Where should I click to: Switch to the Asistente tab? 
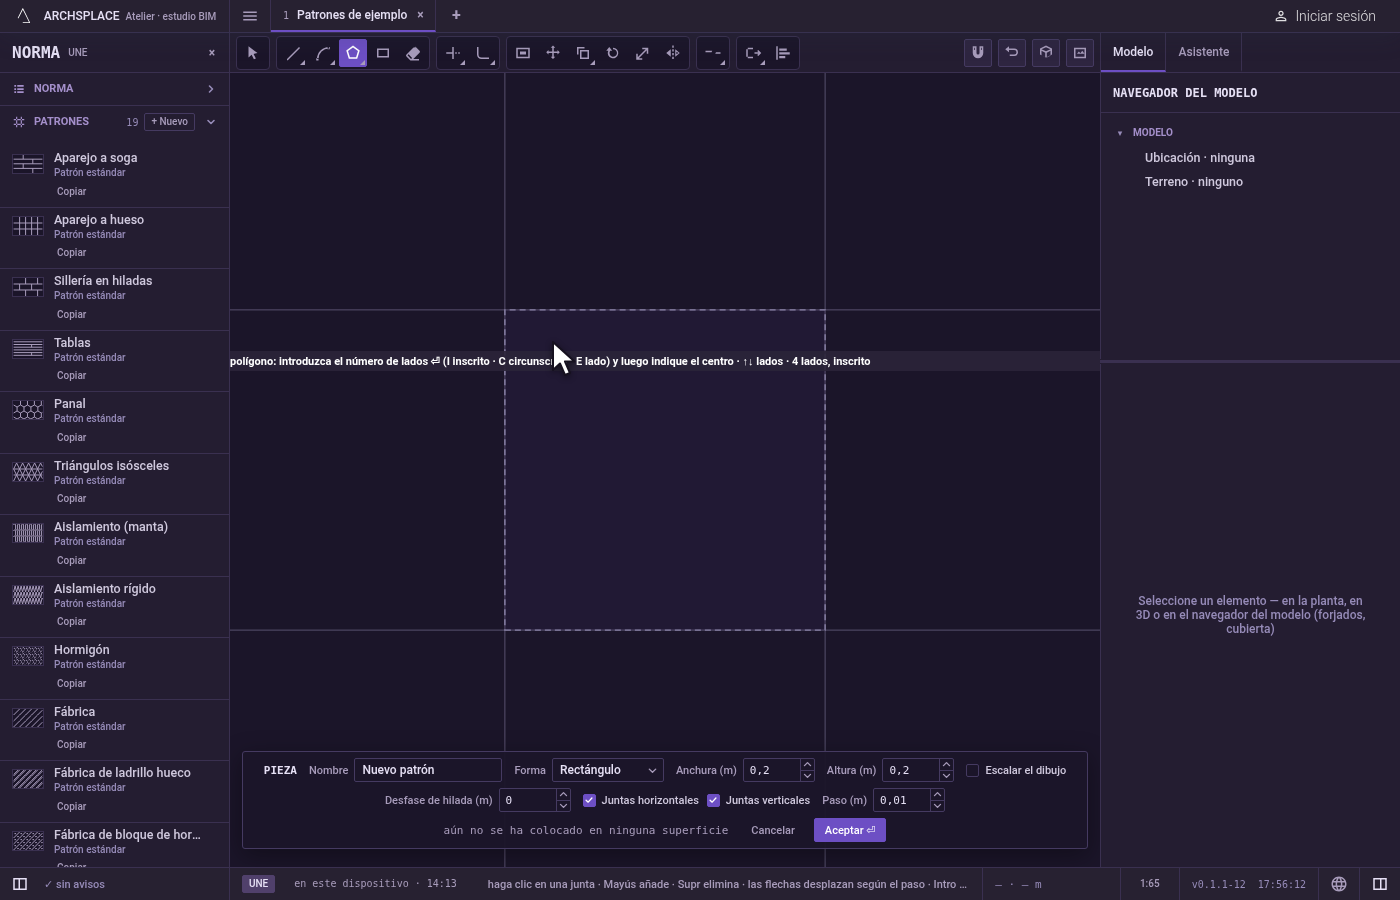click(1203, 52)
